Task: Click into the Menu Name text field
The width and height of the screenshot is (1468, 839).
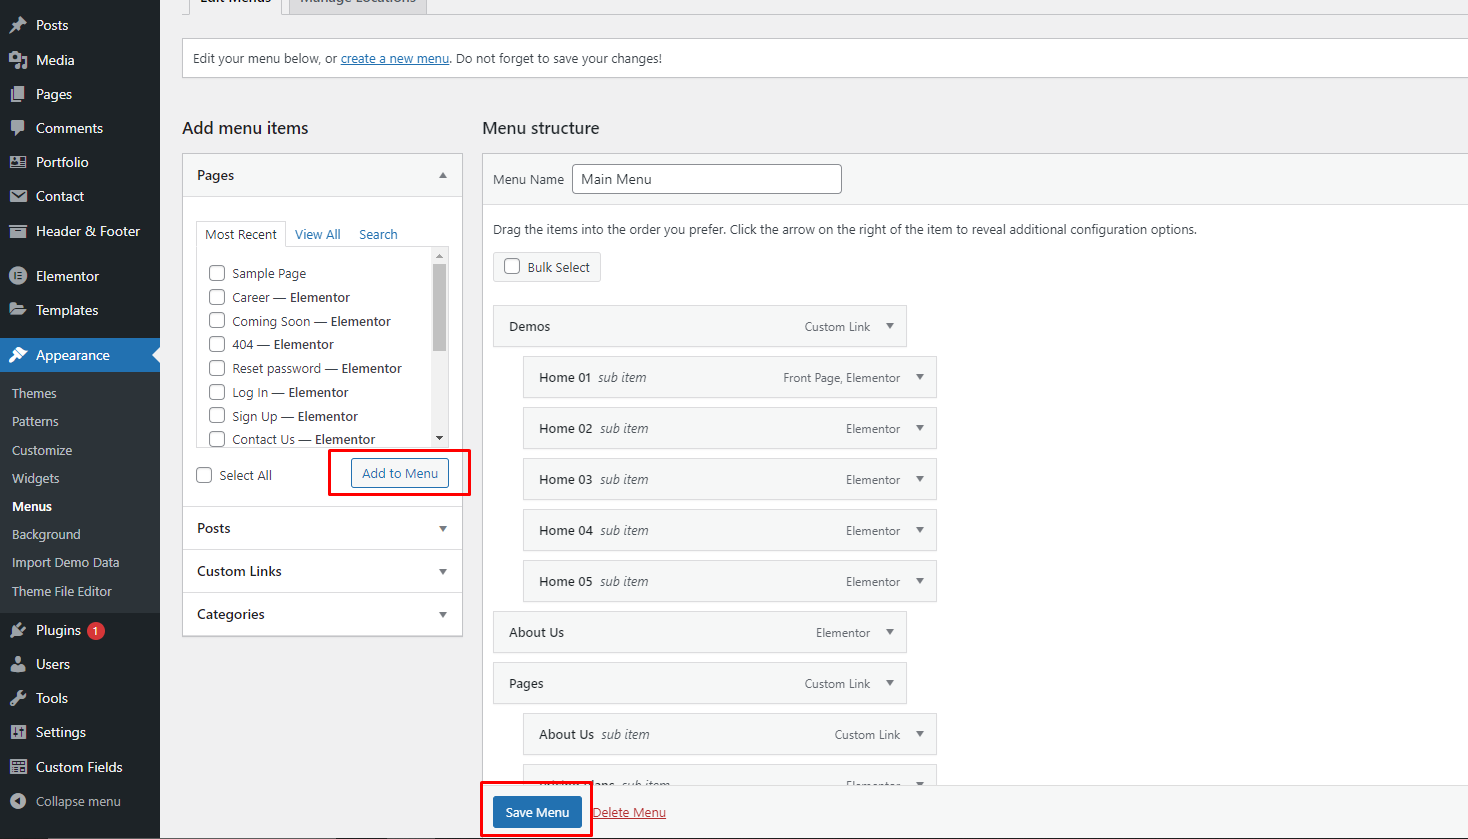Action: [706, 179]
